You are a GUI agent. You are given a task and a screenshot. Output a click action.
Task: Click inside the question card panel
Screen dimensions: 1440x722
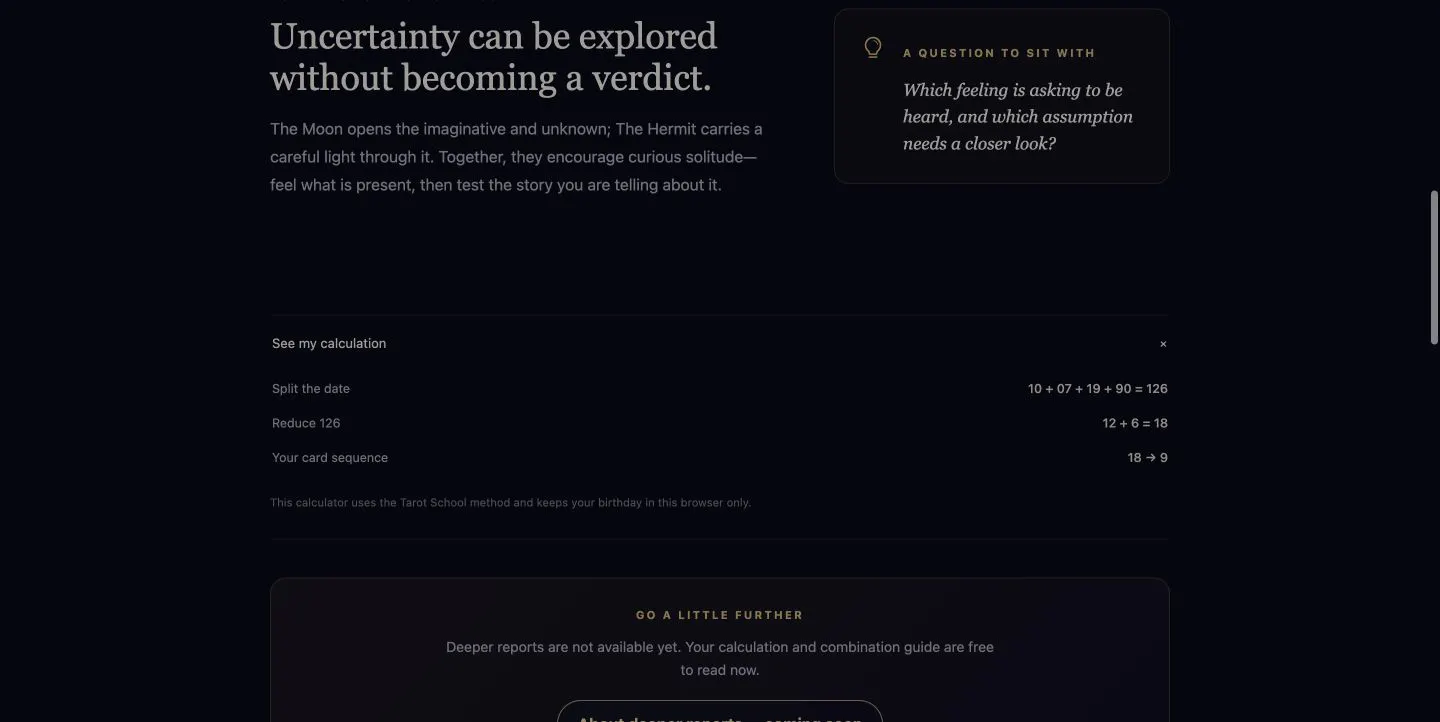(1001, 96)
